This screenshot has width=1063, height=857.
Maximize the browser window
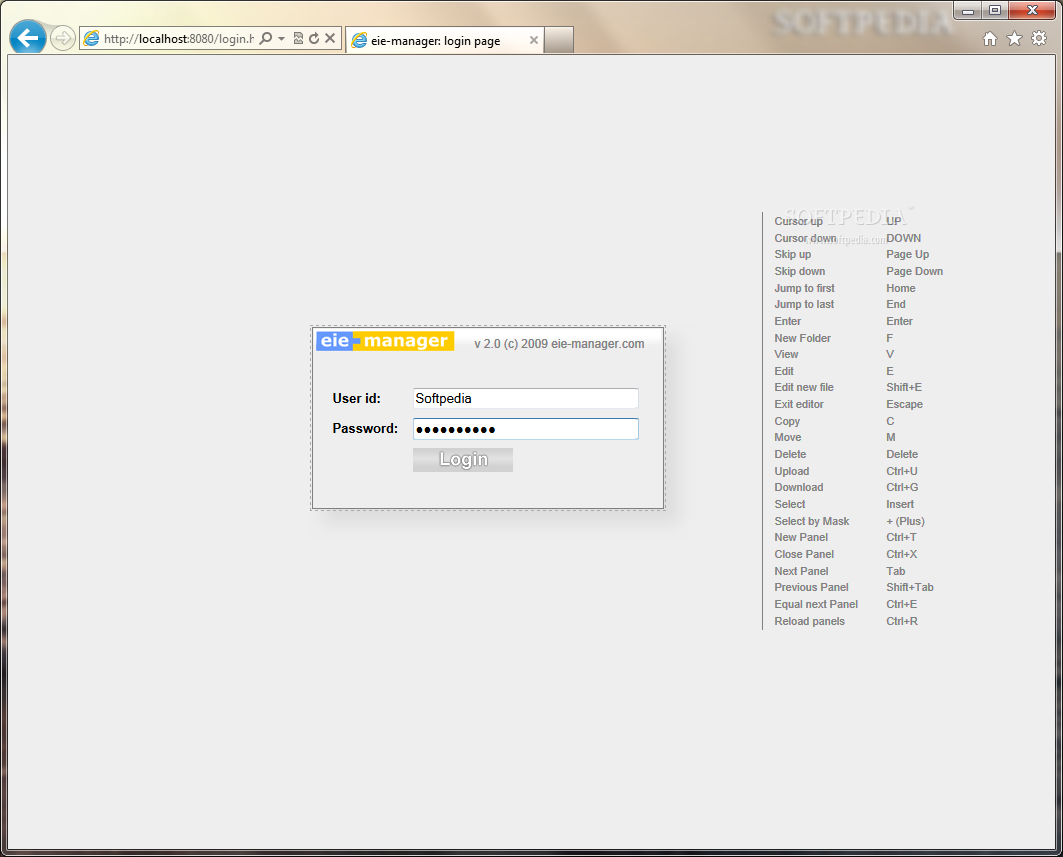pyautogui.click(x=995, y=10)
